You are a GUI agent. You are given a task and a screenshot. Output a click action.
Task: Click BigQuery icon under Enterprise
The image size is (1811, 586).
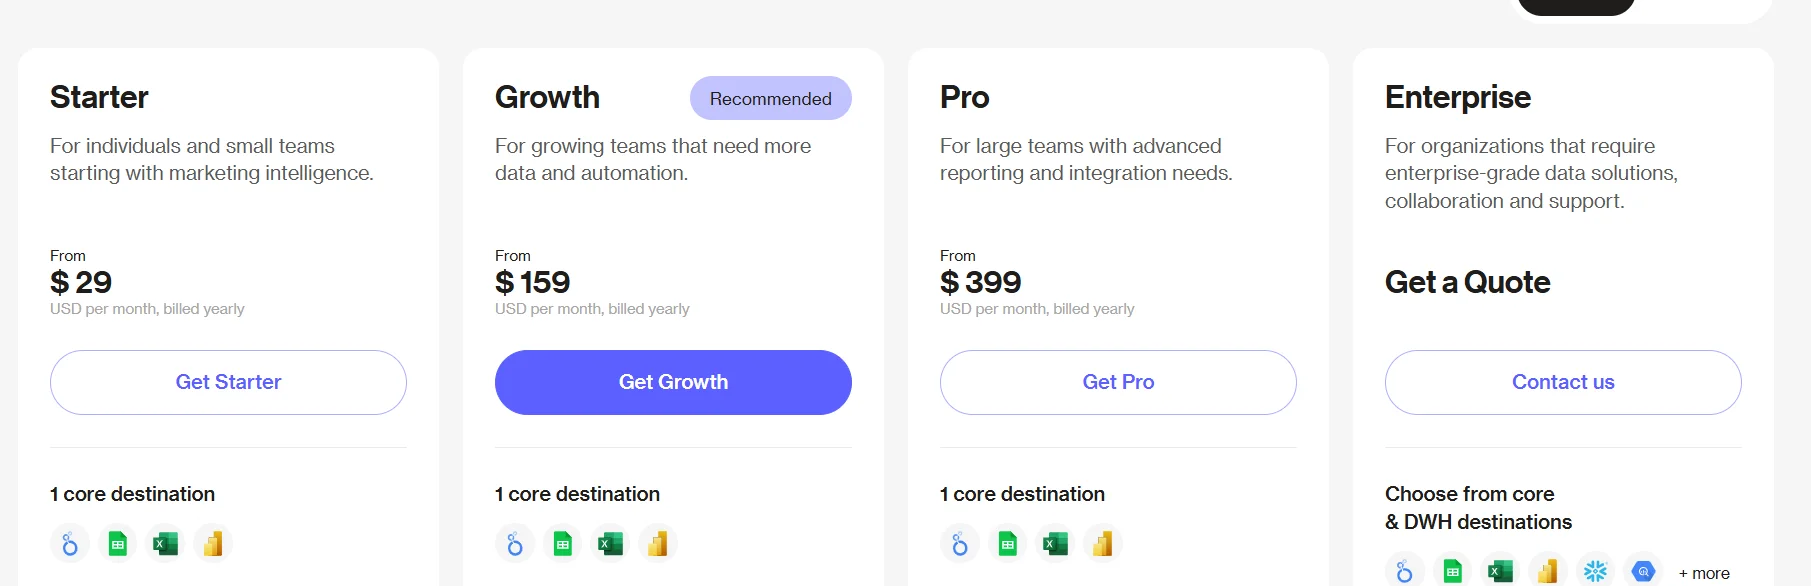1643,571
